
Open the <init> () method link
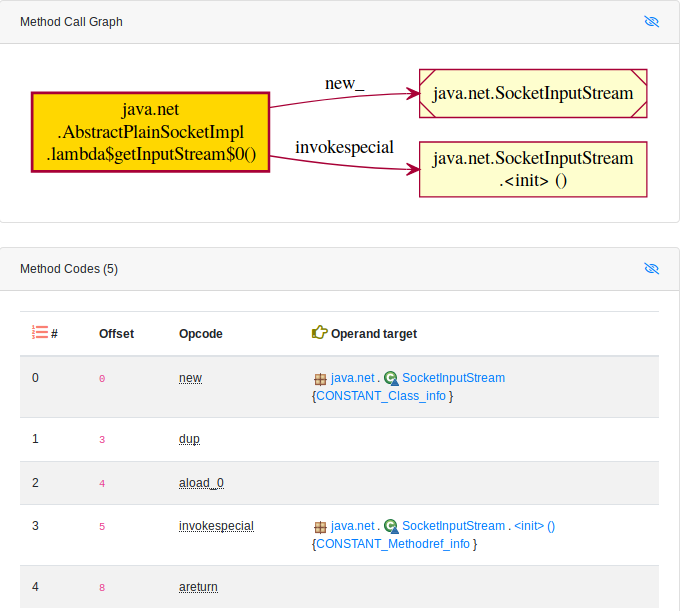tap(534, 526)
